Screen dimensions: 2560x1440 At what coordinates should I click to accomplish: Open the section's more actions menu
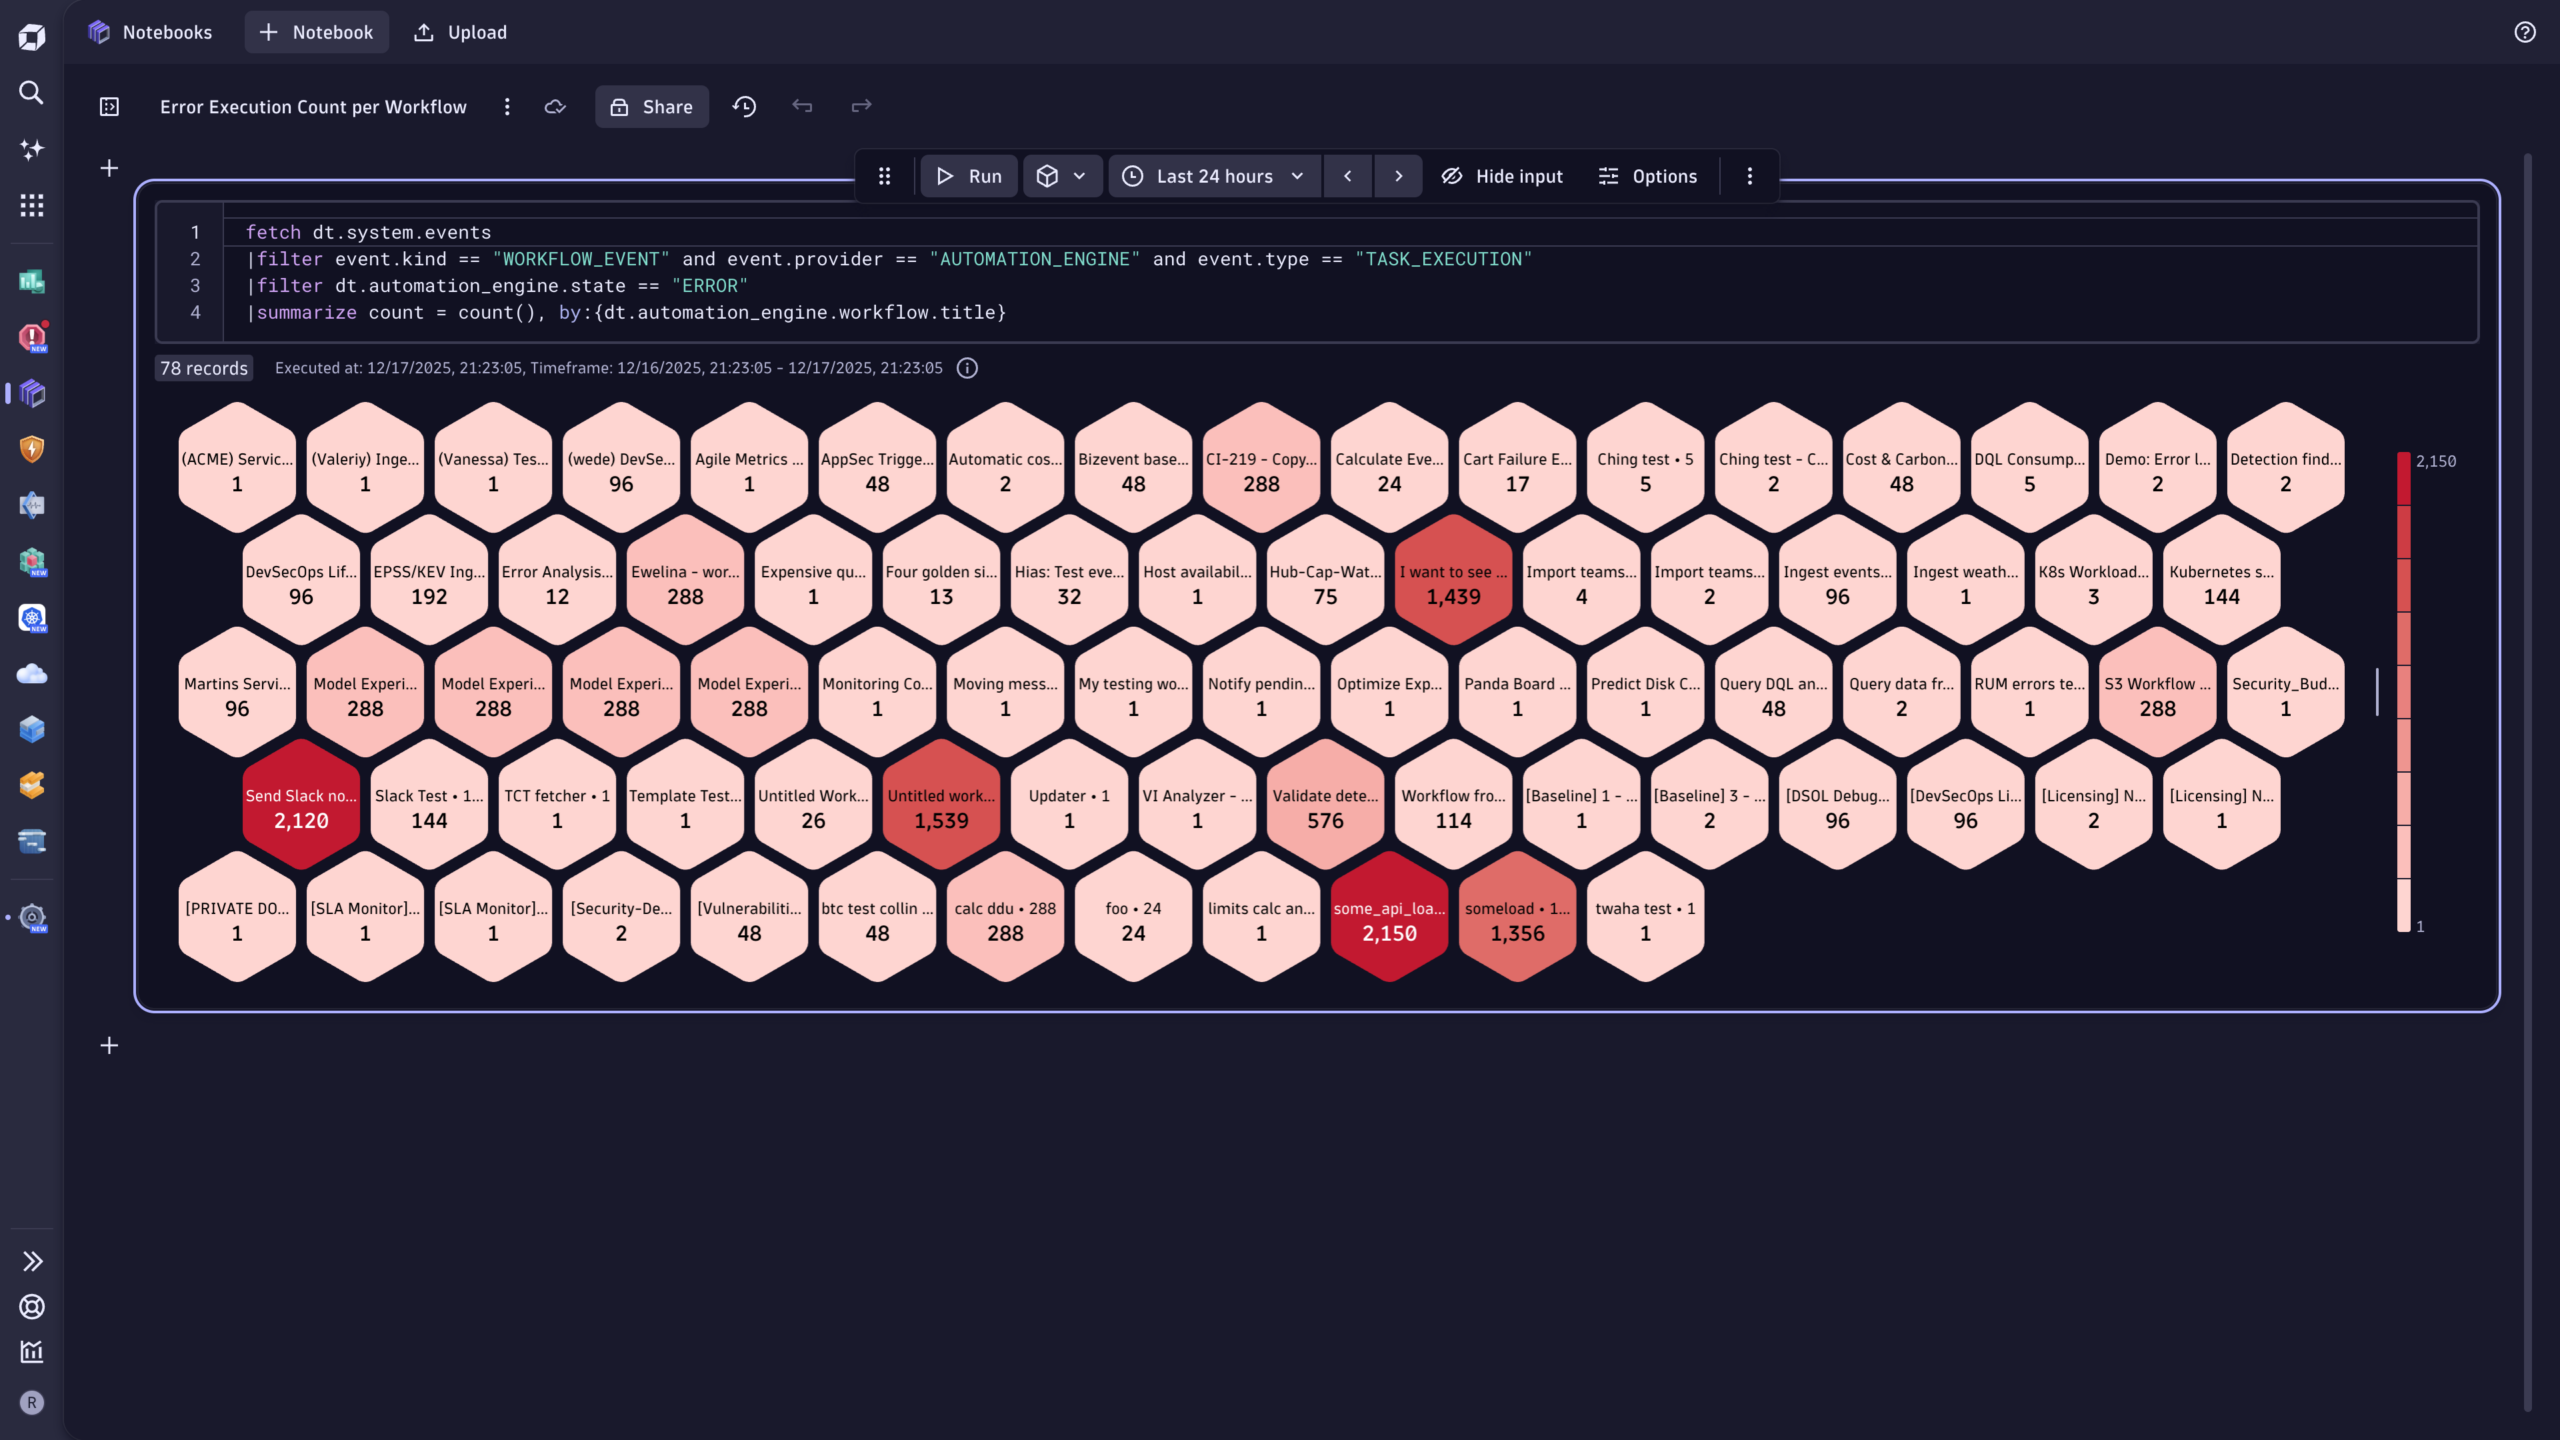1749,176
